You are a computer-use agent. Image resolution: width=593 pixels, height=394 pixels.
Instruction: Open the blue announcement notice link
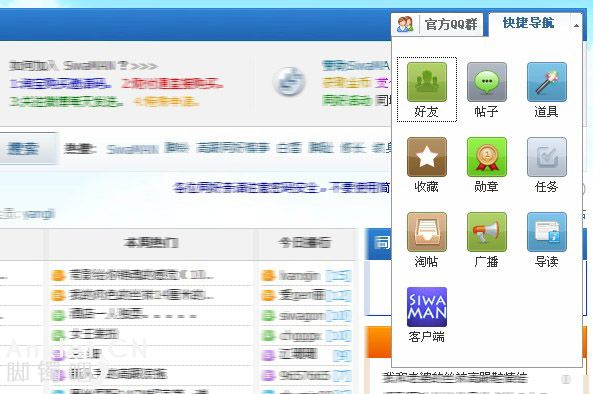[282, 188]
